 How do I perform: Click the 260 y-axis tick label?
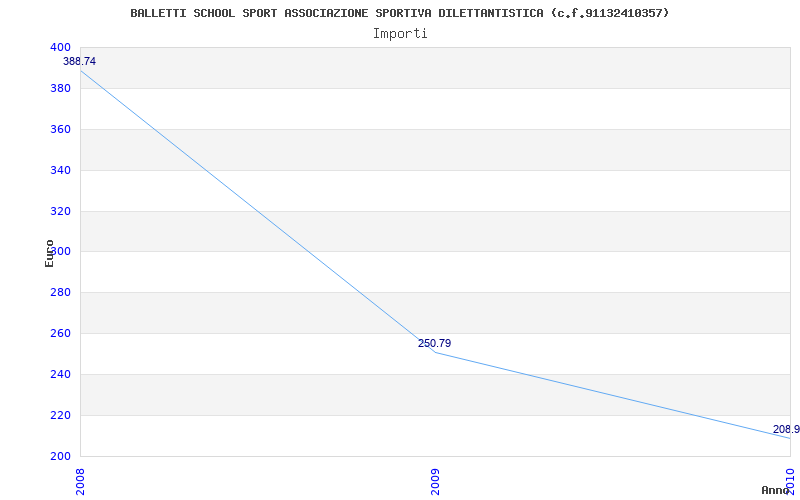coord(60,333)
